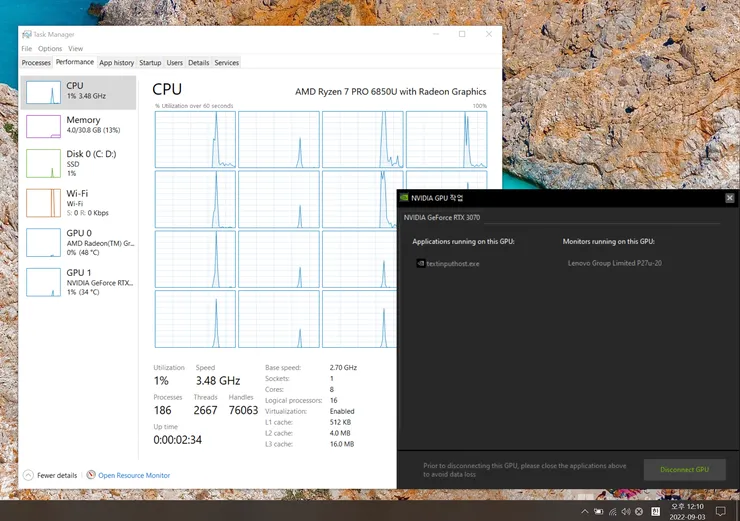Screen dimensions: 740x521
Task: Open the Options menu in Task Manager
Action: (50, 49)
